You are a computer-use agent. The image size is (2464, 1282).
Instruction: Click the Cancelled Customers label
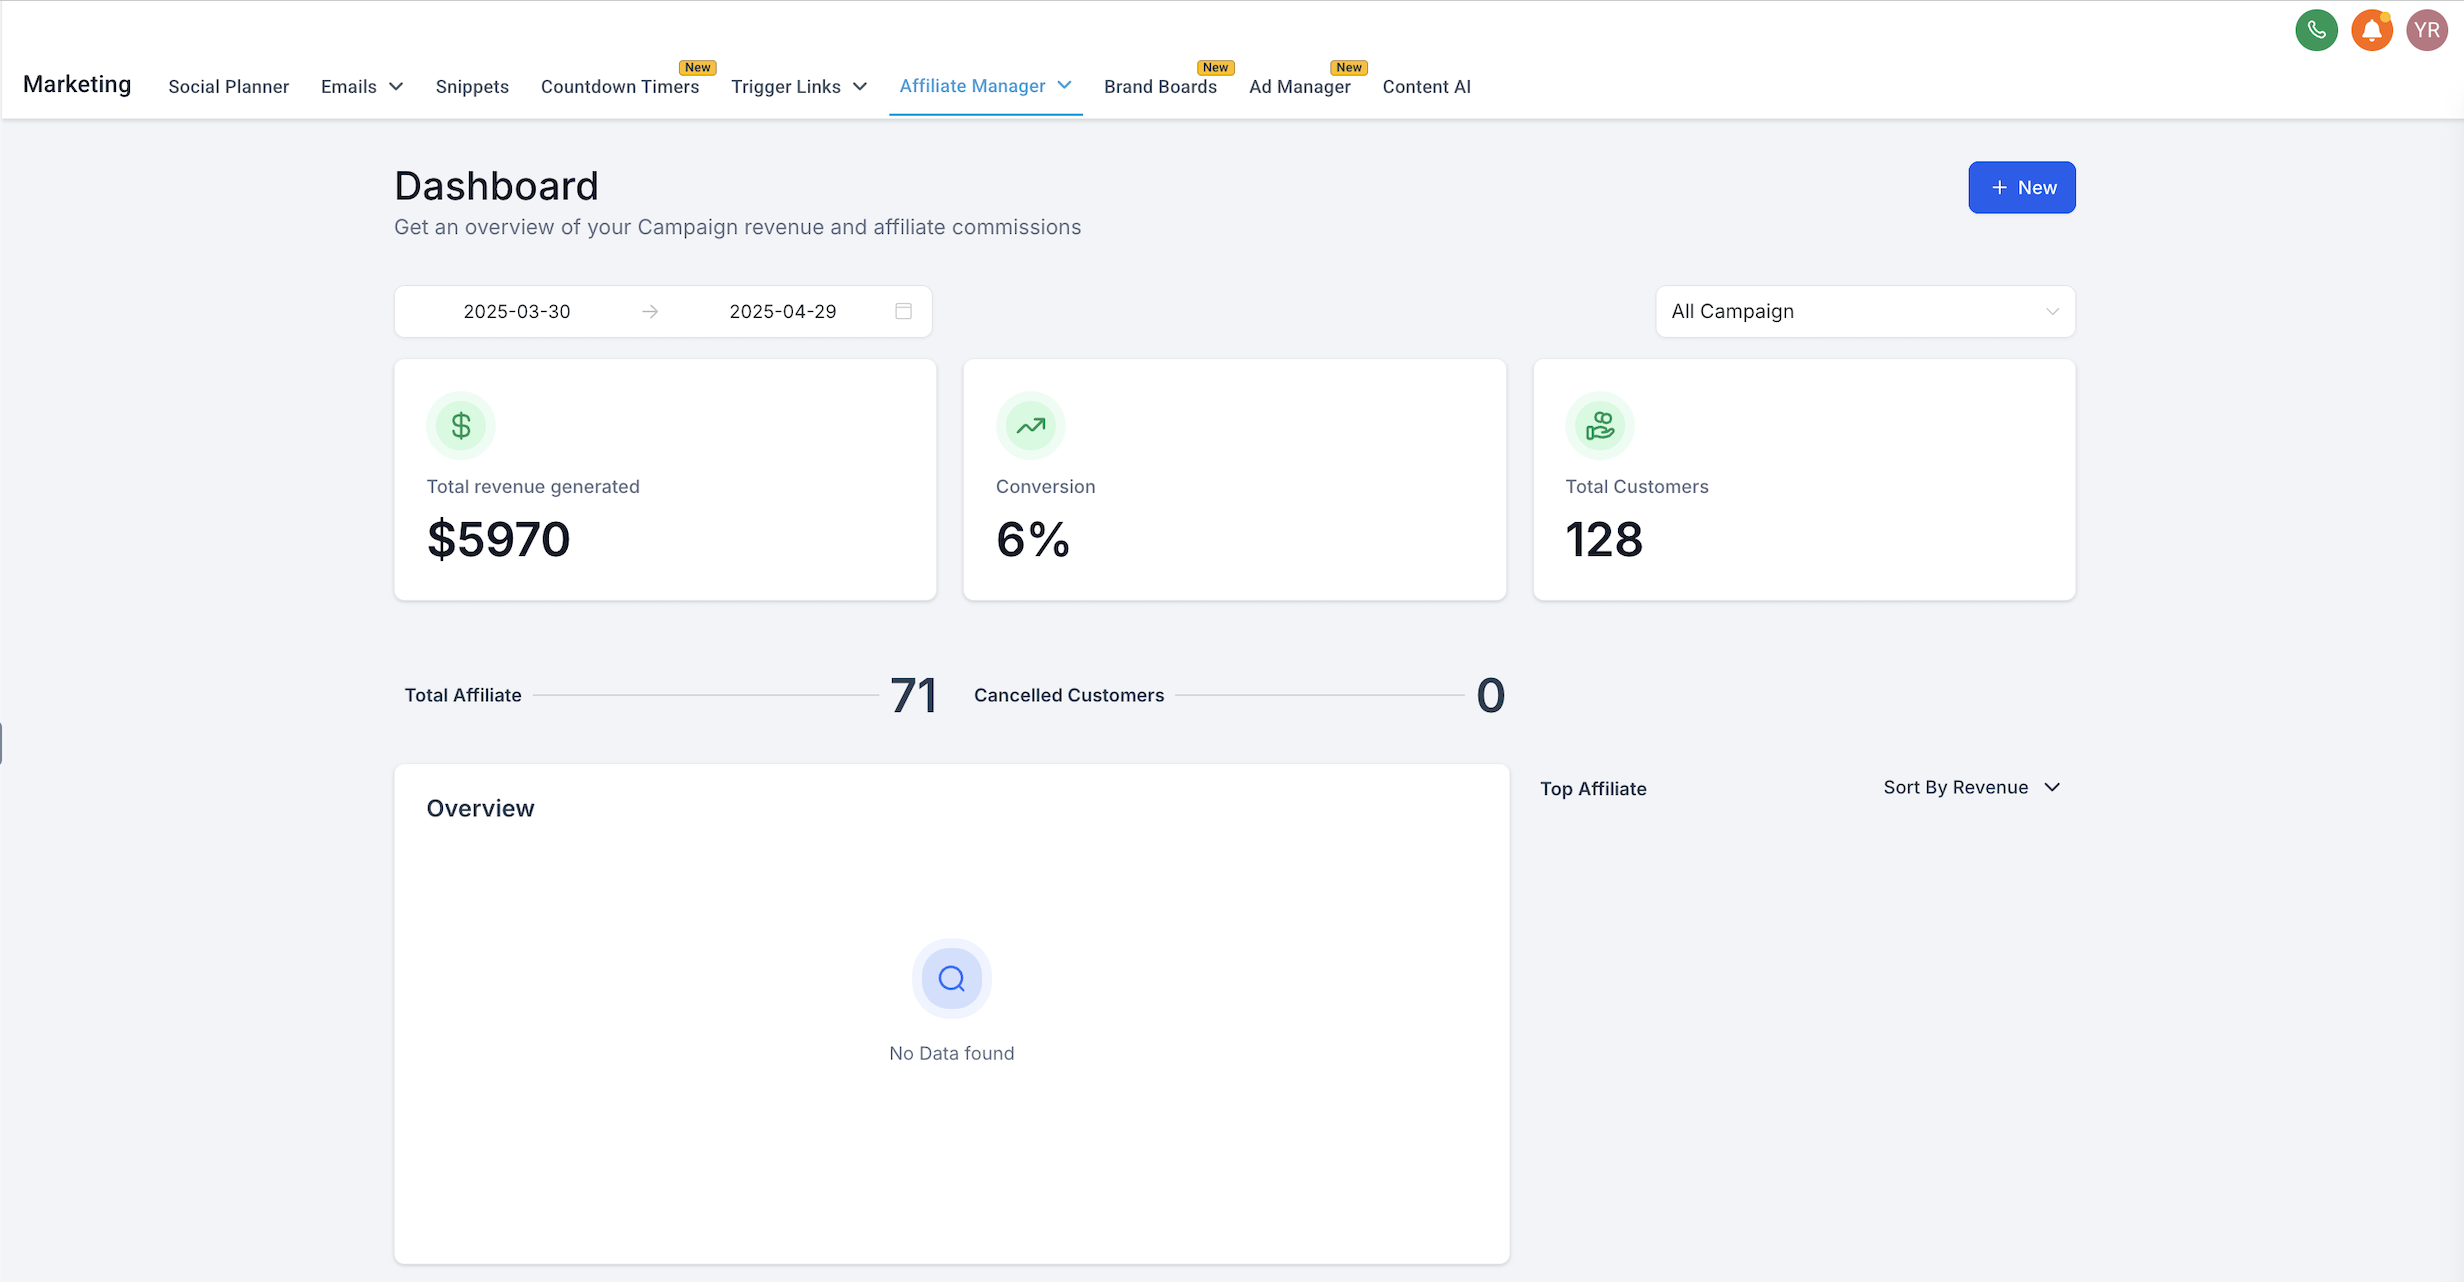pyautogui.click(x=1068, y=695)
